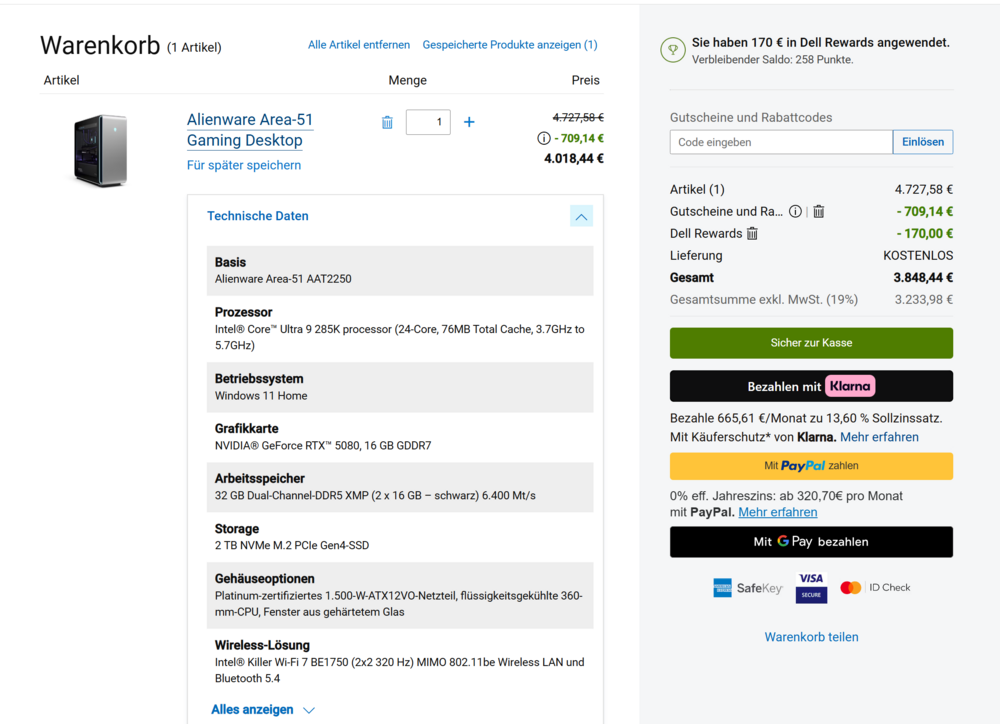Click the Dell Rewards trophy icon
The width and height of the screenshot is (1000, 724).
pyautogui.click(x=673, y=50)
